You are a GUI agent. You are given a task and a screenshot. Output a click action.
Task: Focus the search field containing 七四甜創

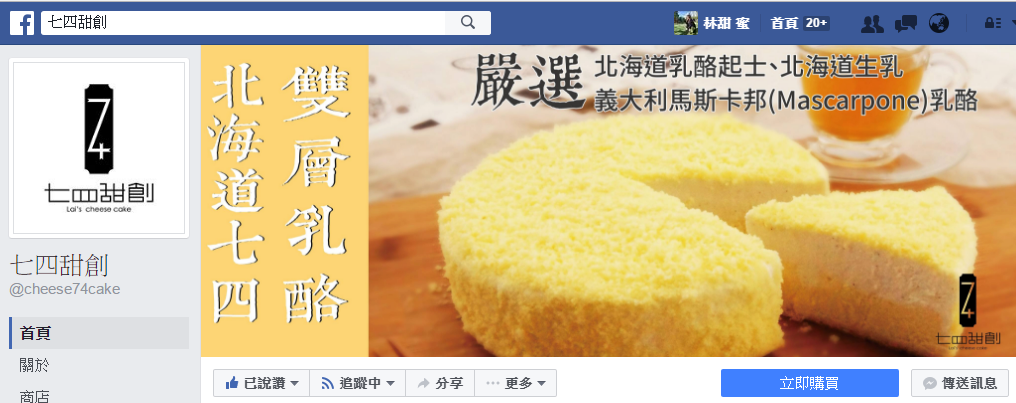click(243, 23)
